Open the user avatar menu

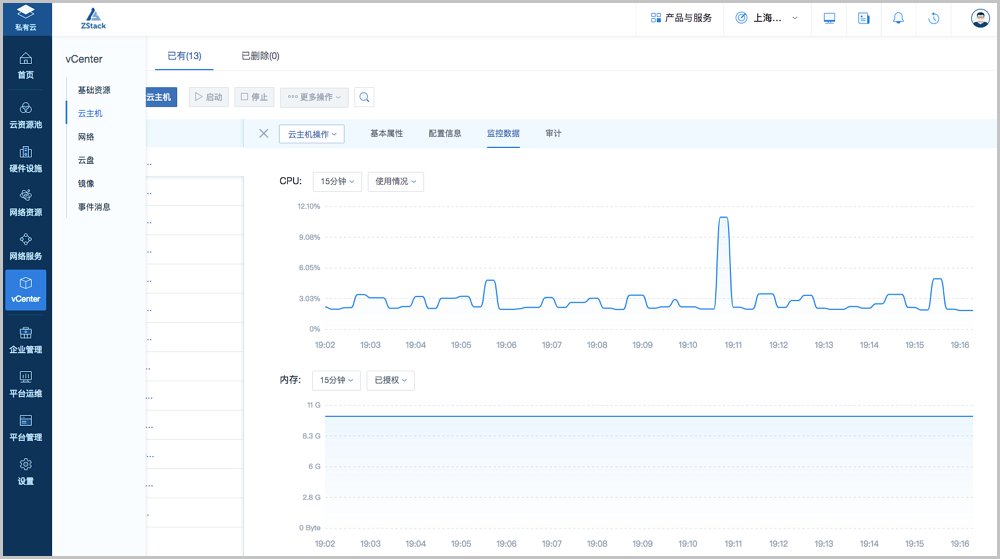(x=980, y=18)
